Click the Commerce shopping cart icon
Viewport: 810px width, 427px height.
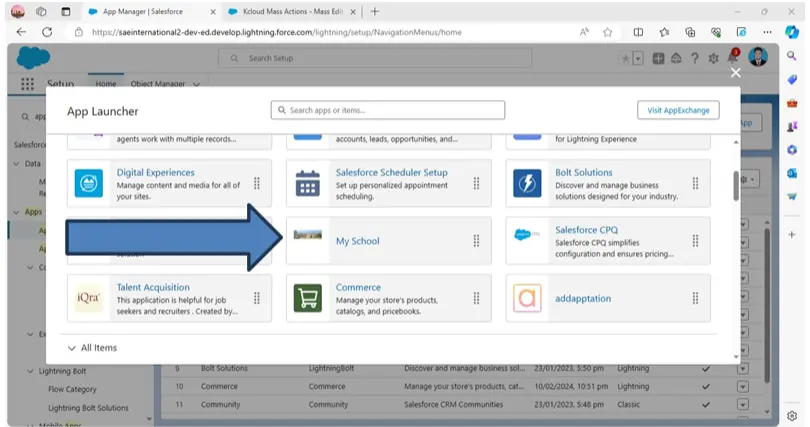tap(307, 298)
